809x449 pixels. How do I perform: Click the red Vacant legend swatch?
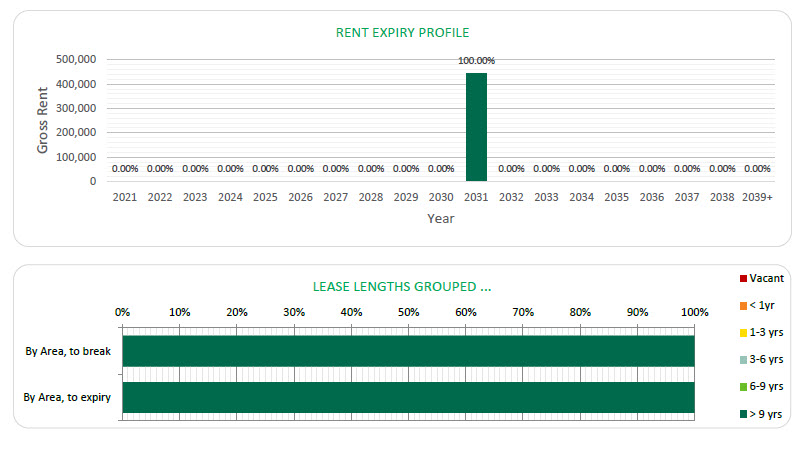coord(743,278)
